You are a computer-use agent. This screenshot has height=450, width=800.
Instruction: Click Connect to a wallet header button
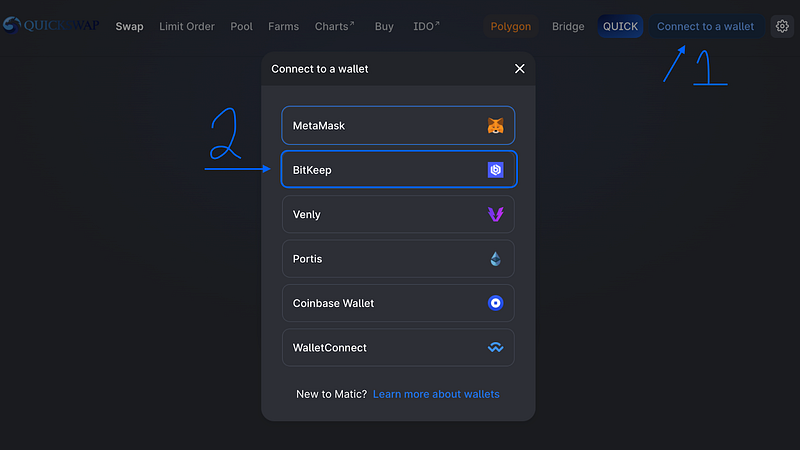pos(706,26)
